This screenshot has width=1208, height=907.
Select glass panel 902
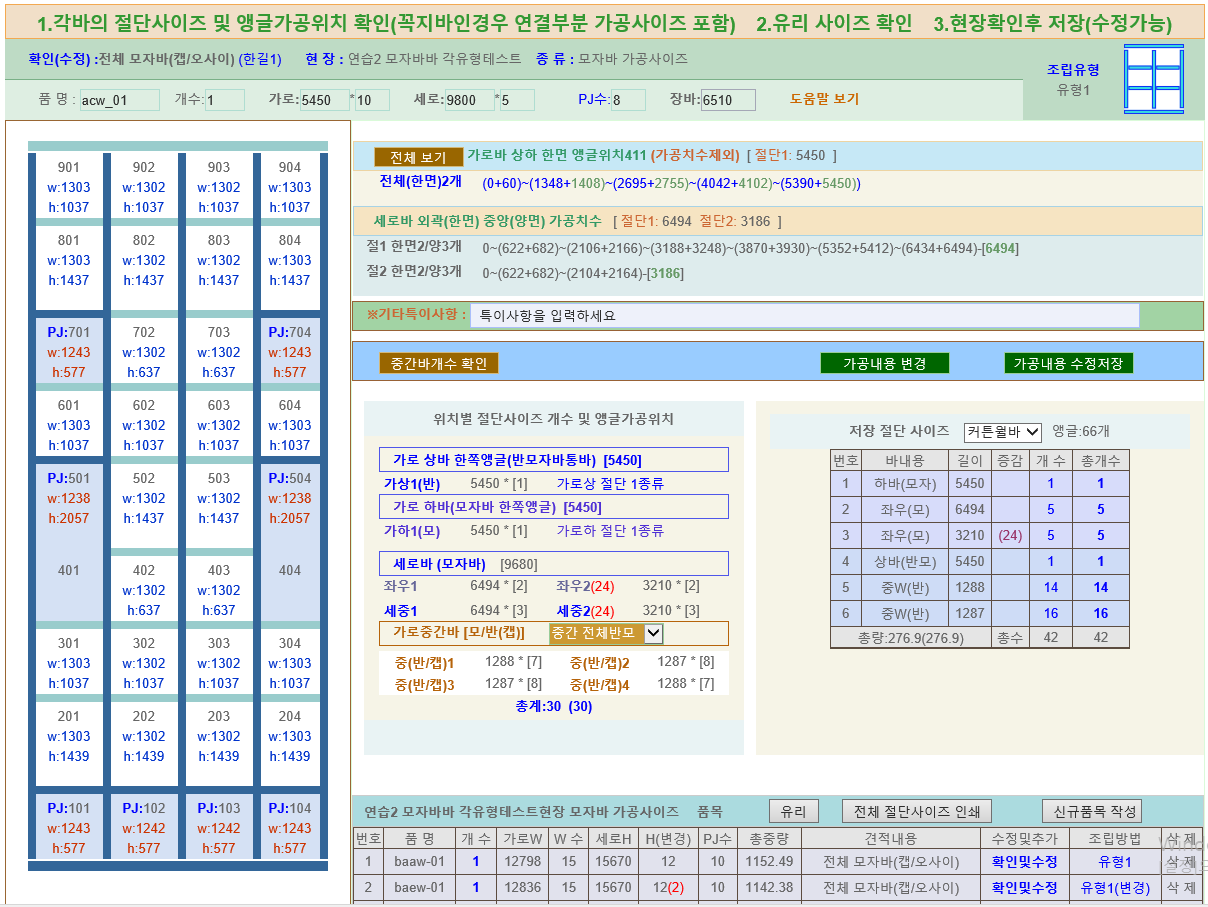(x=144, y=186)
